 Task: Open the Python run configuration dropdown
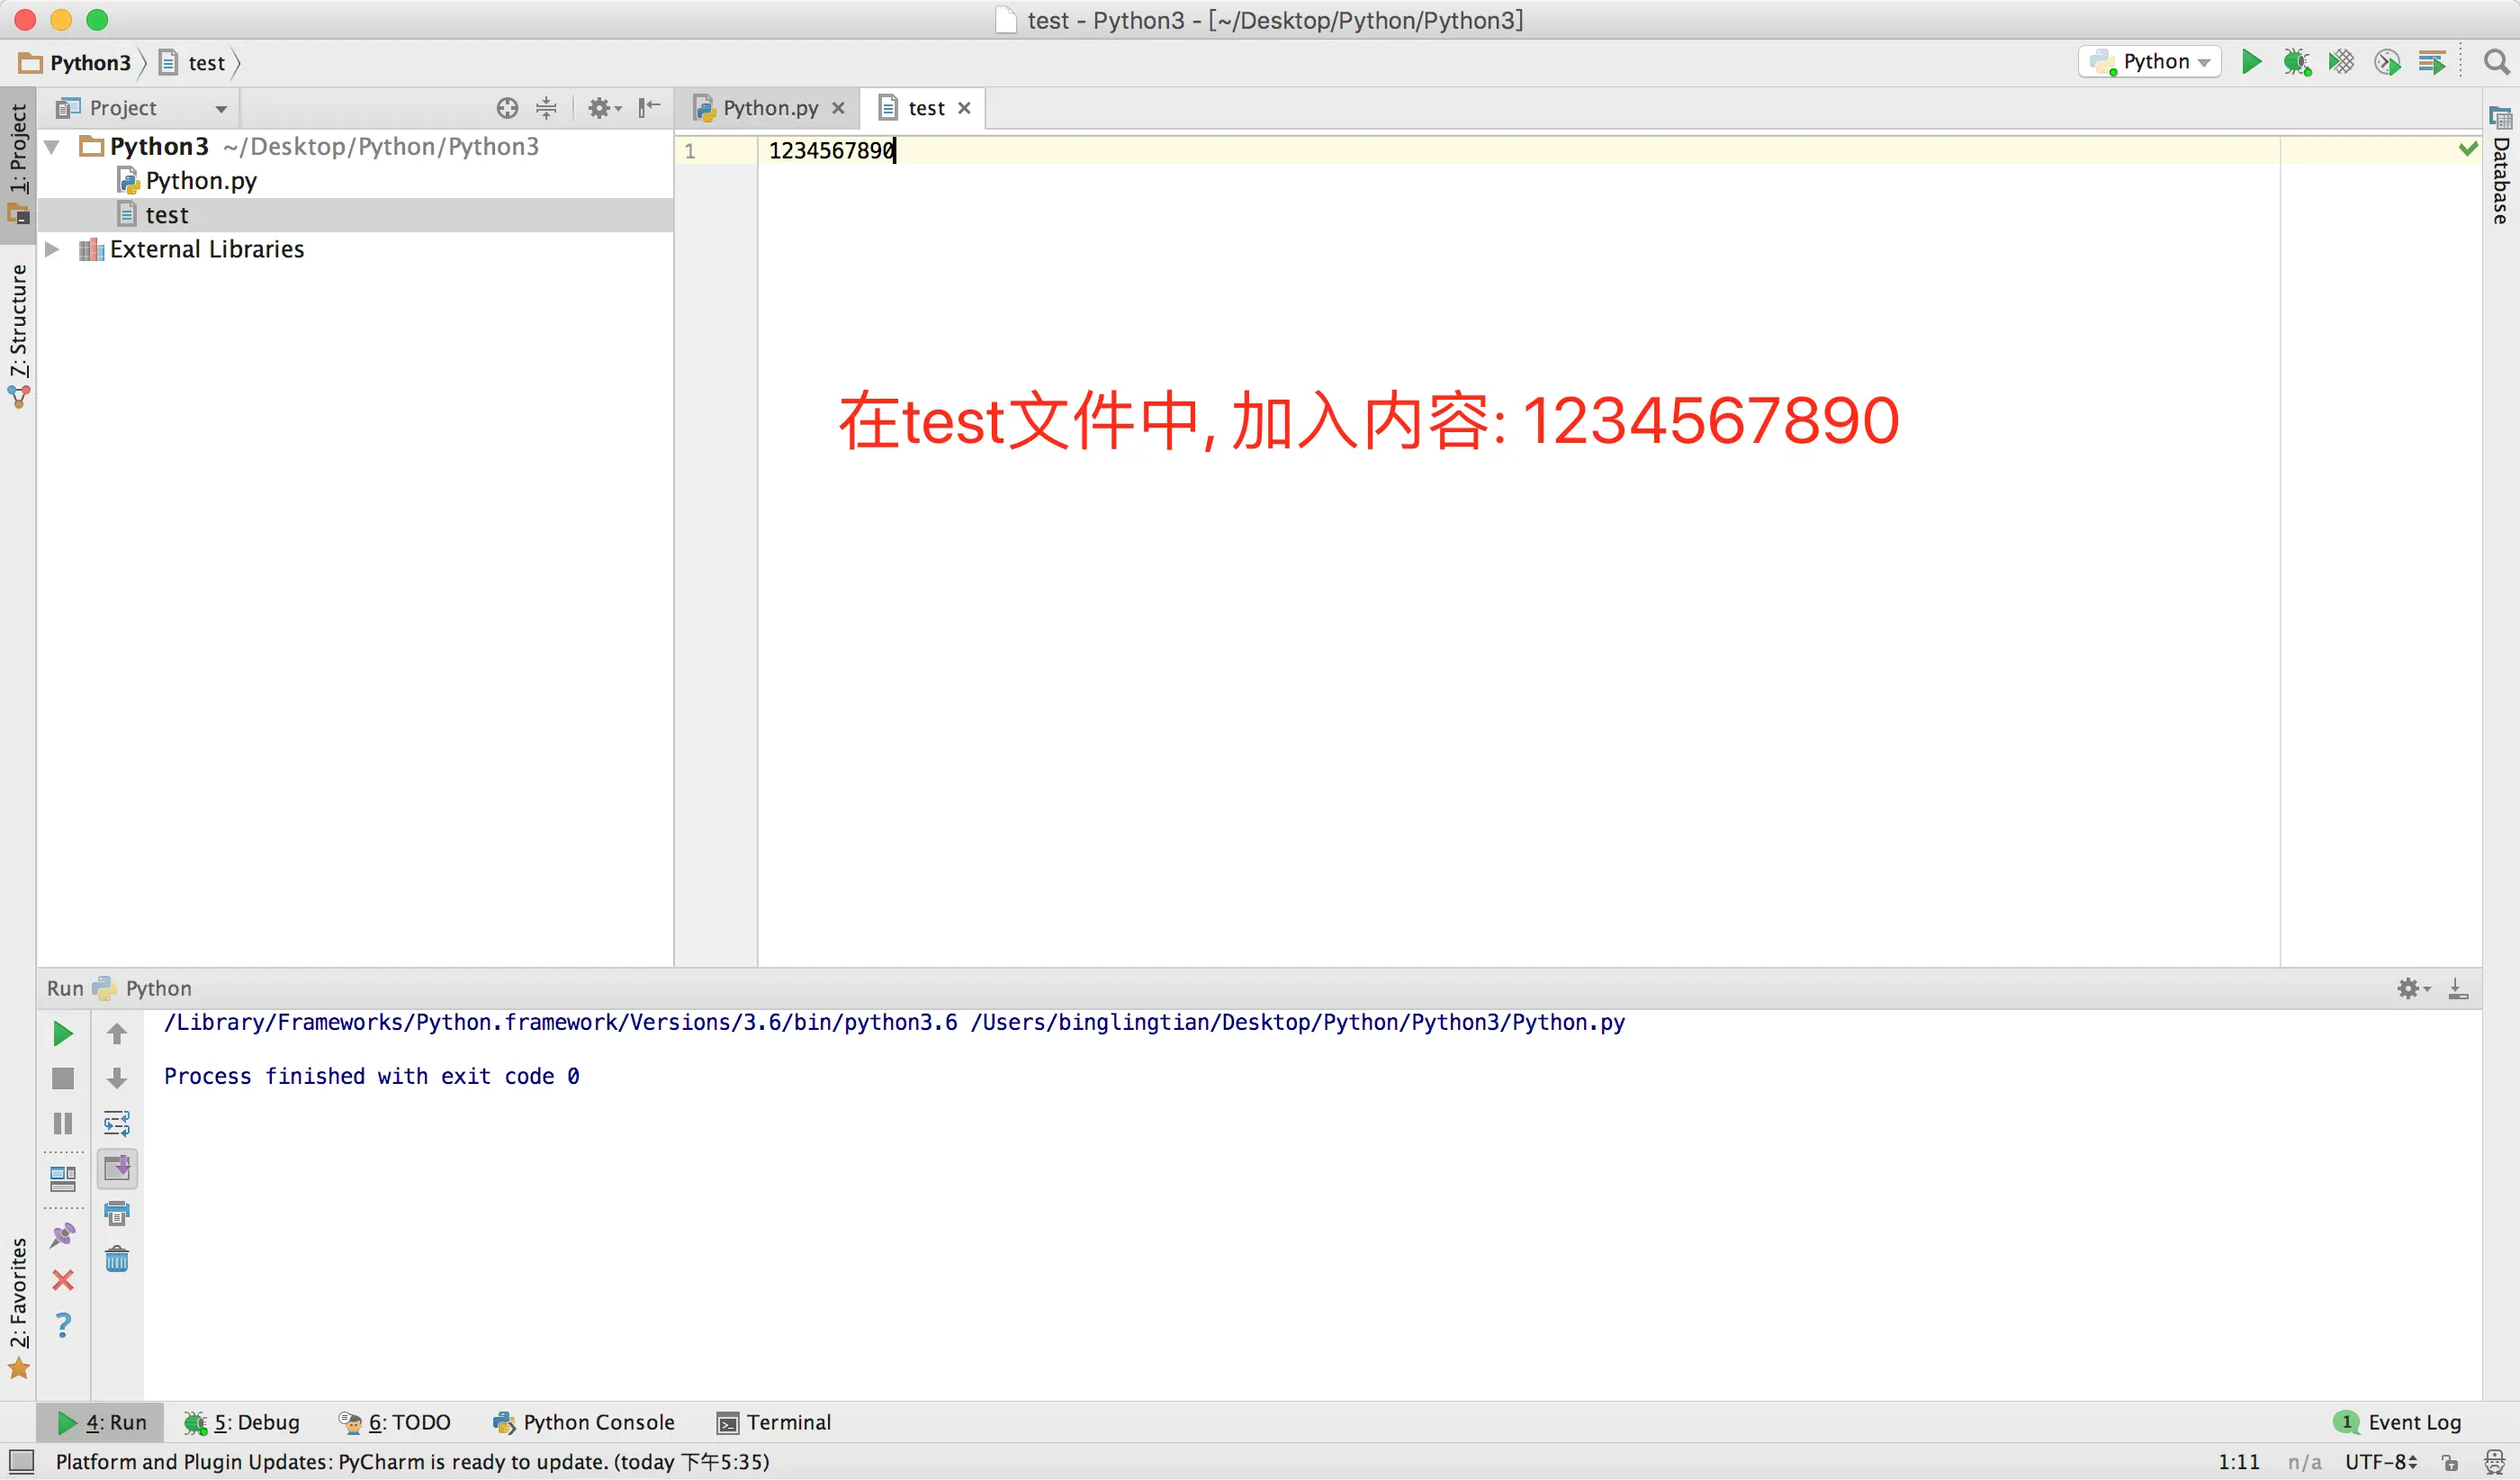click(2151, 62)
